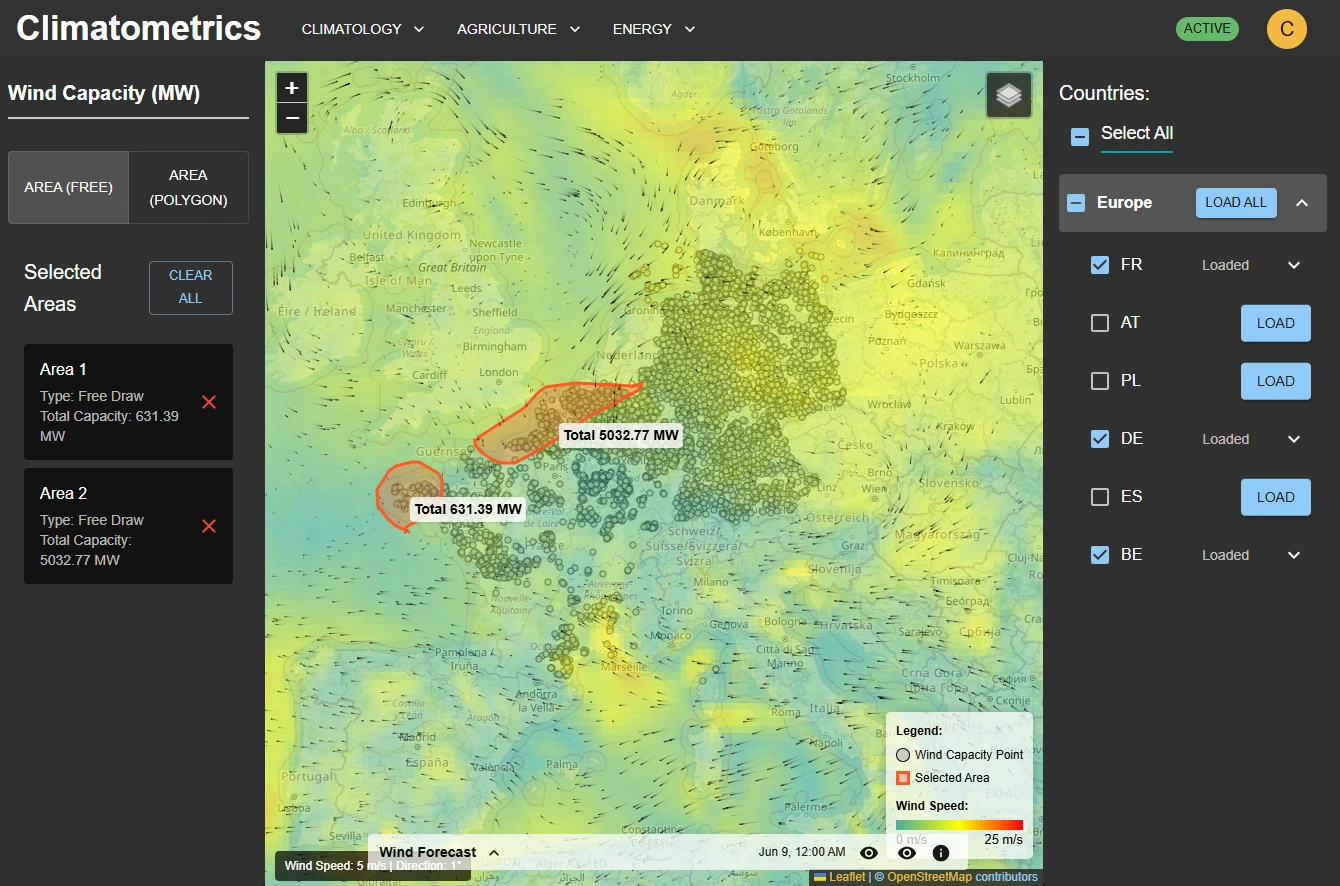Check the AT country checkbox
The image size is (1340, 886).
1100,322
